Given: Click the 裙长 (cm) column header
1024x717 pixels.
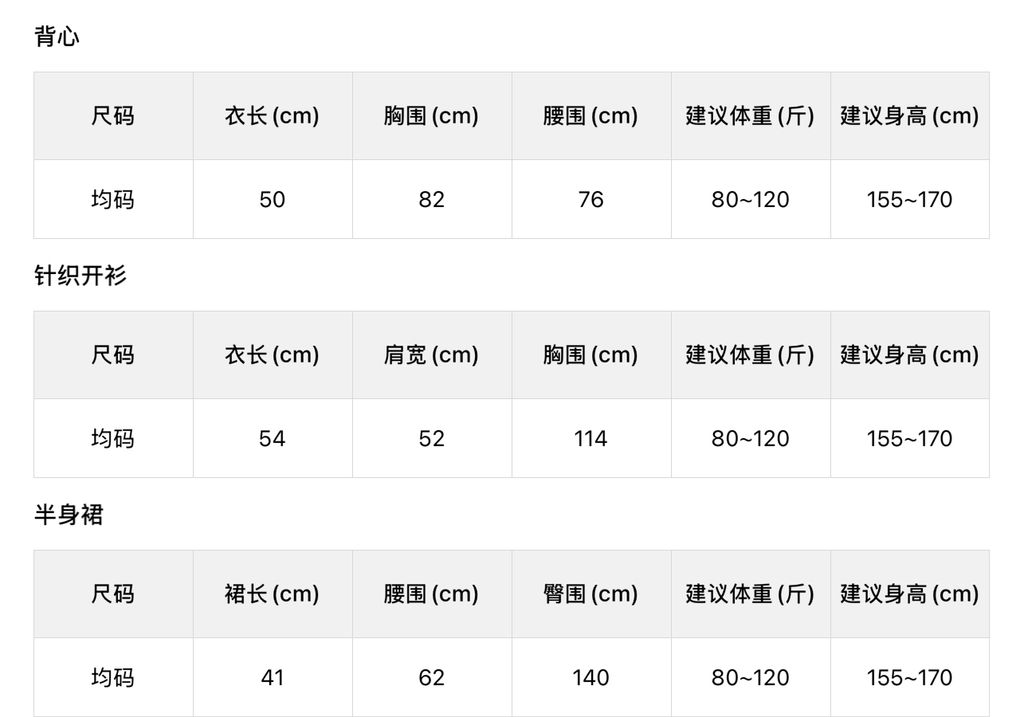Looking at the screenshot, I should tap(272, 594).
